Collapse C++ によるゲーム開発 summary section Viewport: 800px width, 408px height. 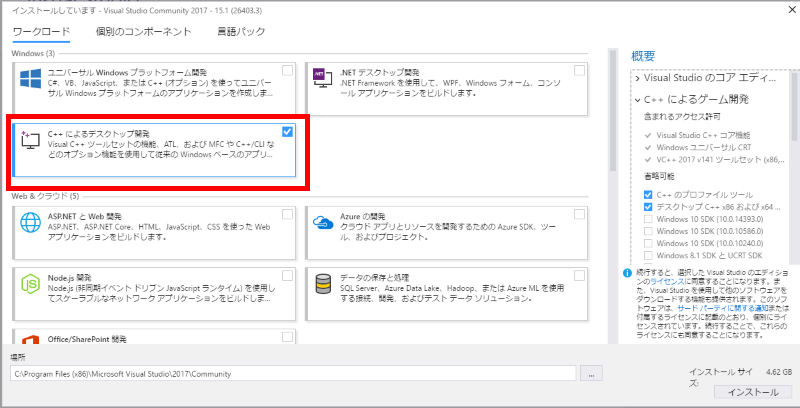click(638, 100)
